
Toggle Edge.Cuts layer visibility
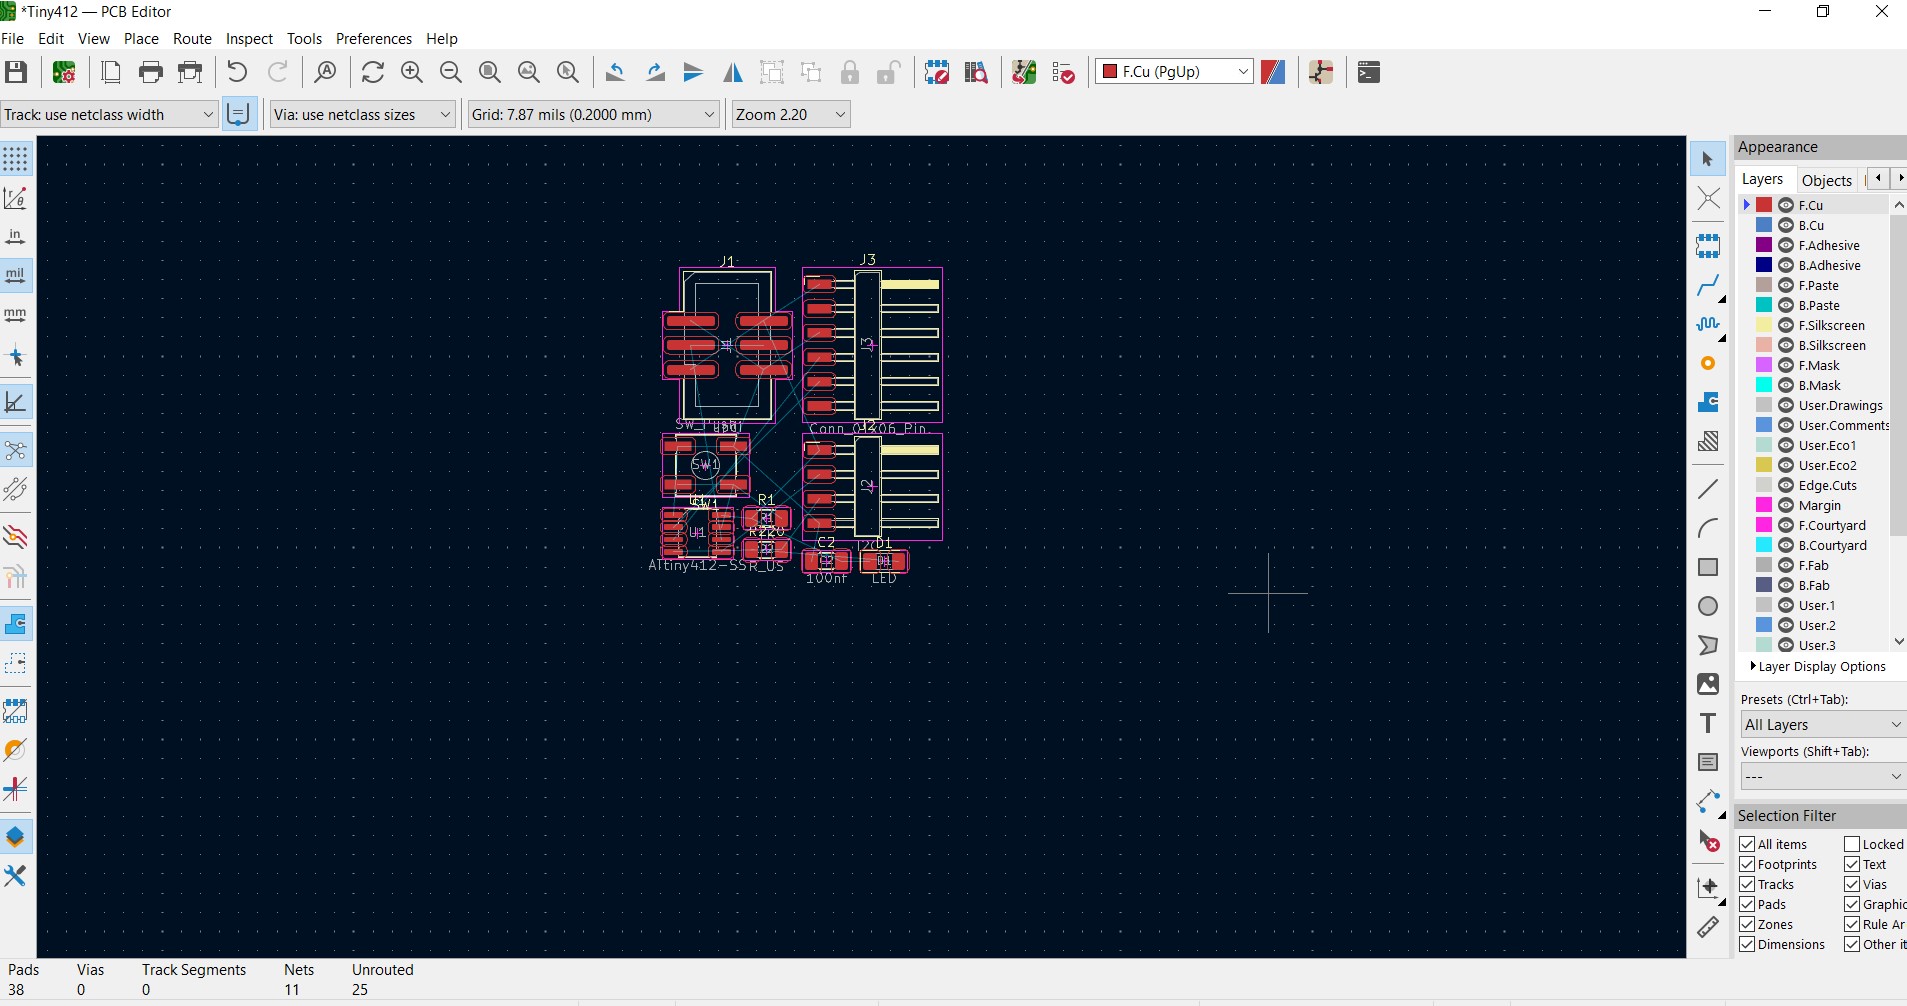click(1786, 485)
